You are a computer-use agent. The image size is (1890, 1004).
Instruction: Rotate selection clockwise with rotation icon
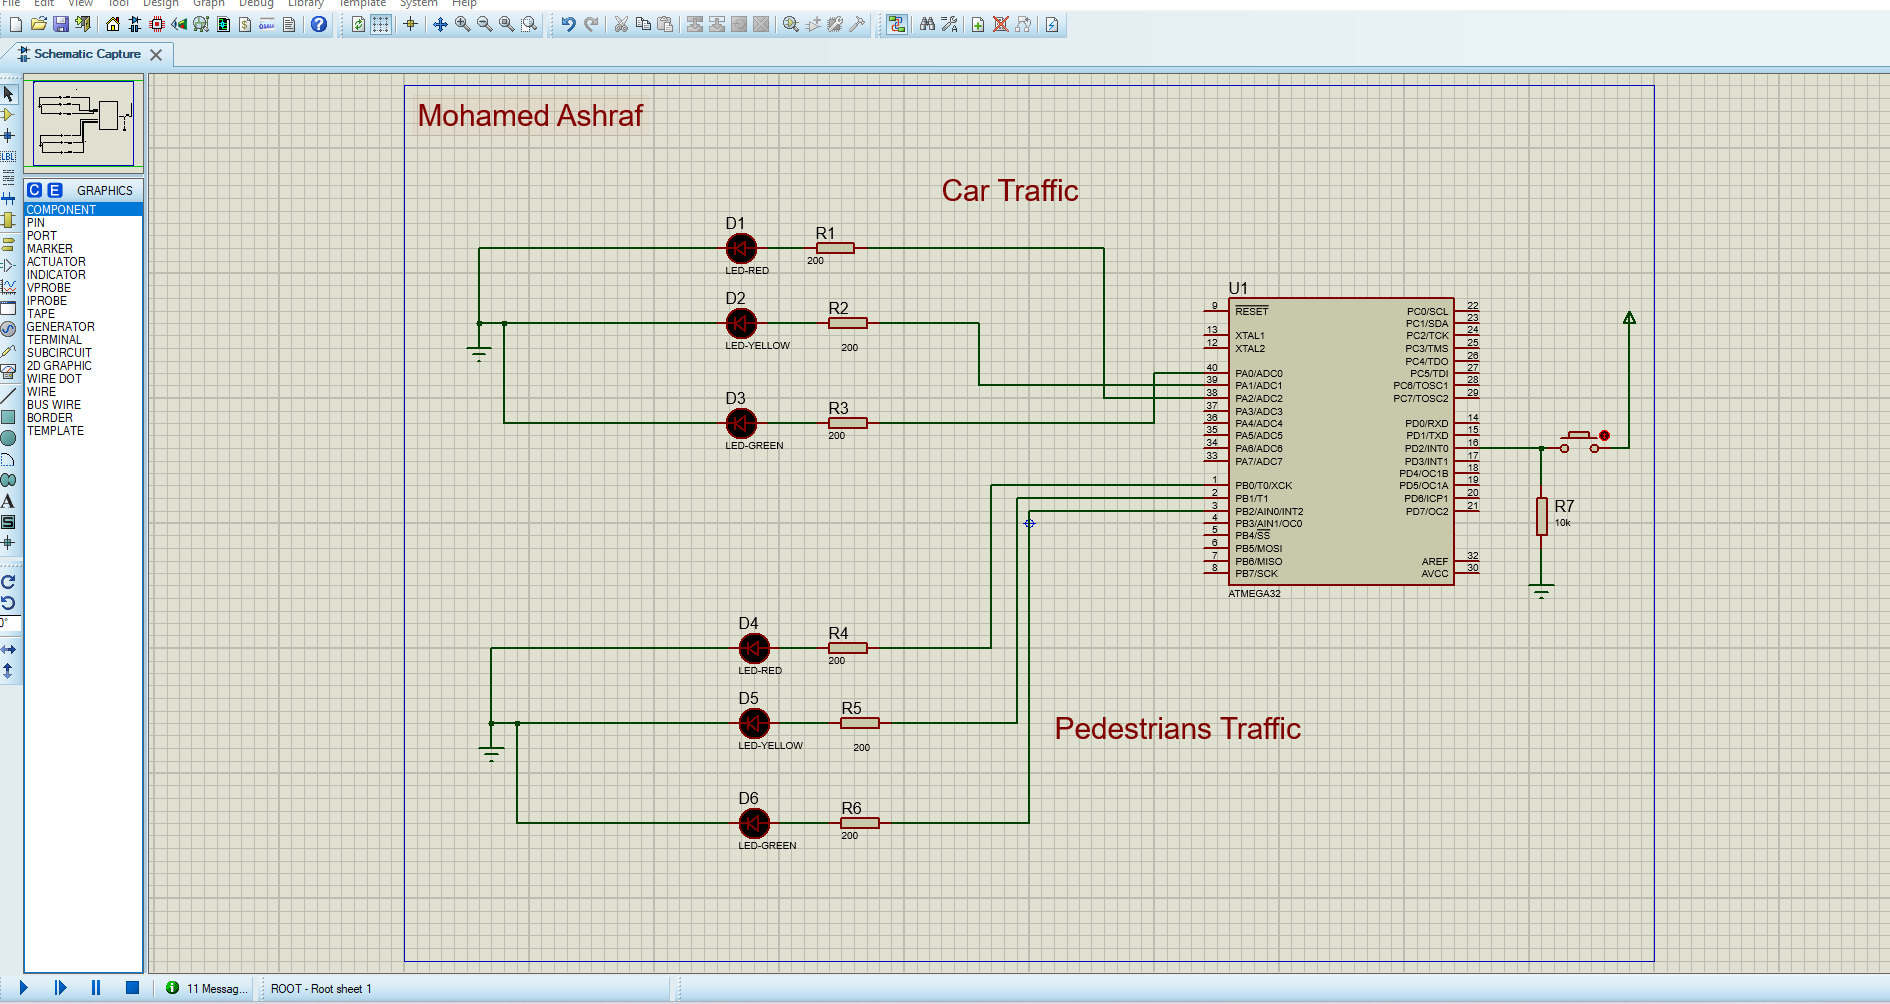click(x=9, y=581)
